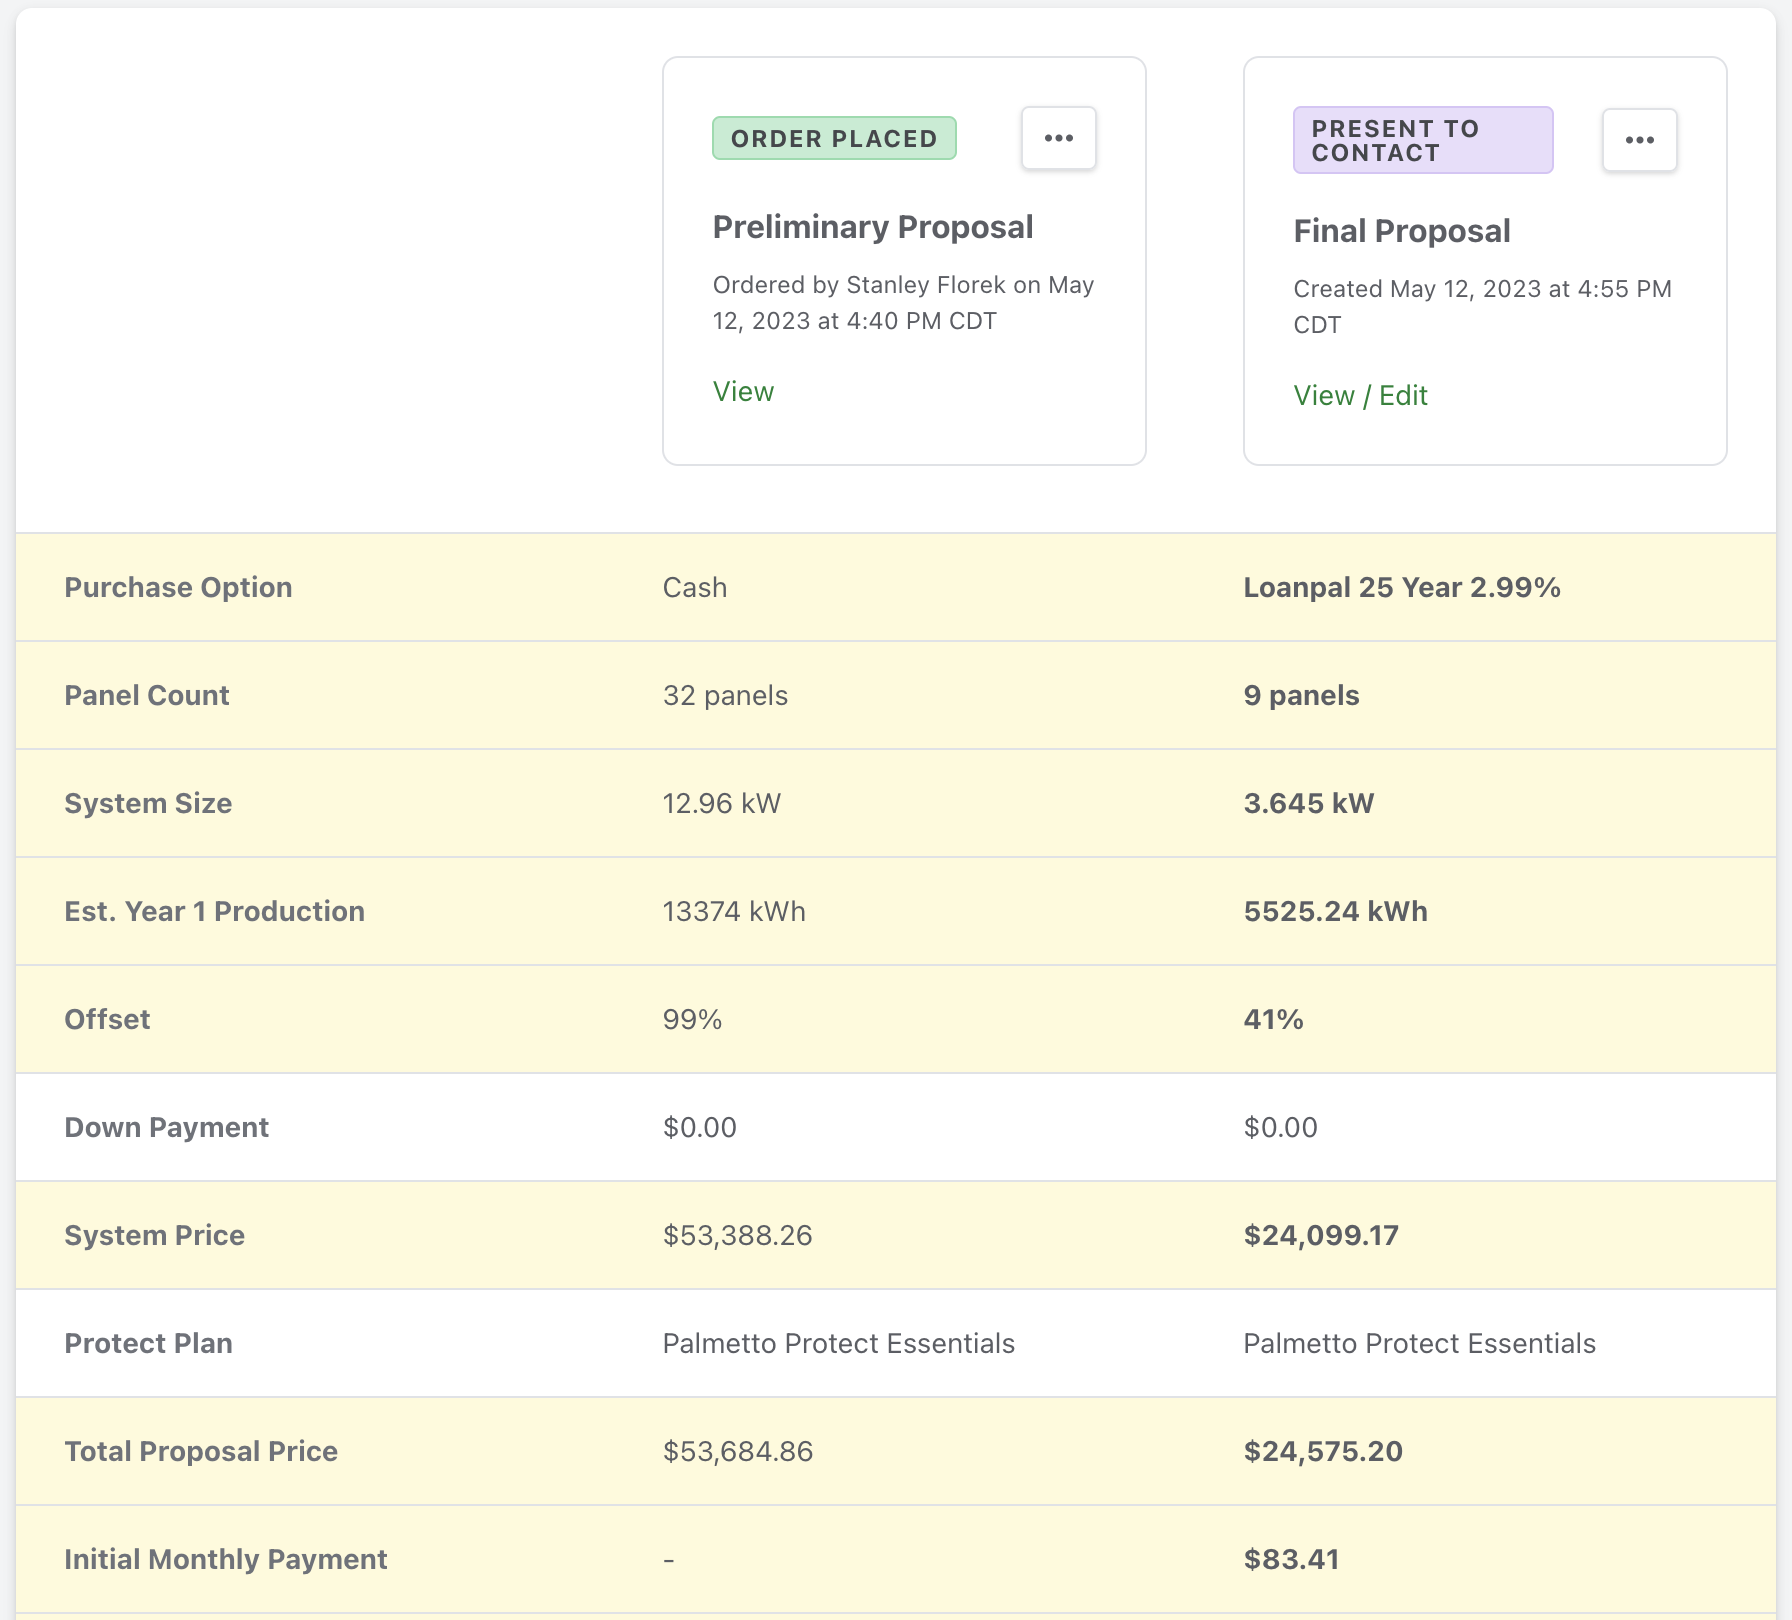This screenshot has width=1792, height=1620.
Task: Open View / Edit for Final Proposal
Action: point(1360,396)
